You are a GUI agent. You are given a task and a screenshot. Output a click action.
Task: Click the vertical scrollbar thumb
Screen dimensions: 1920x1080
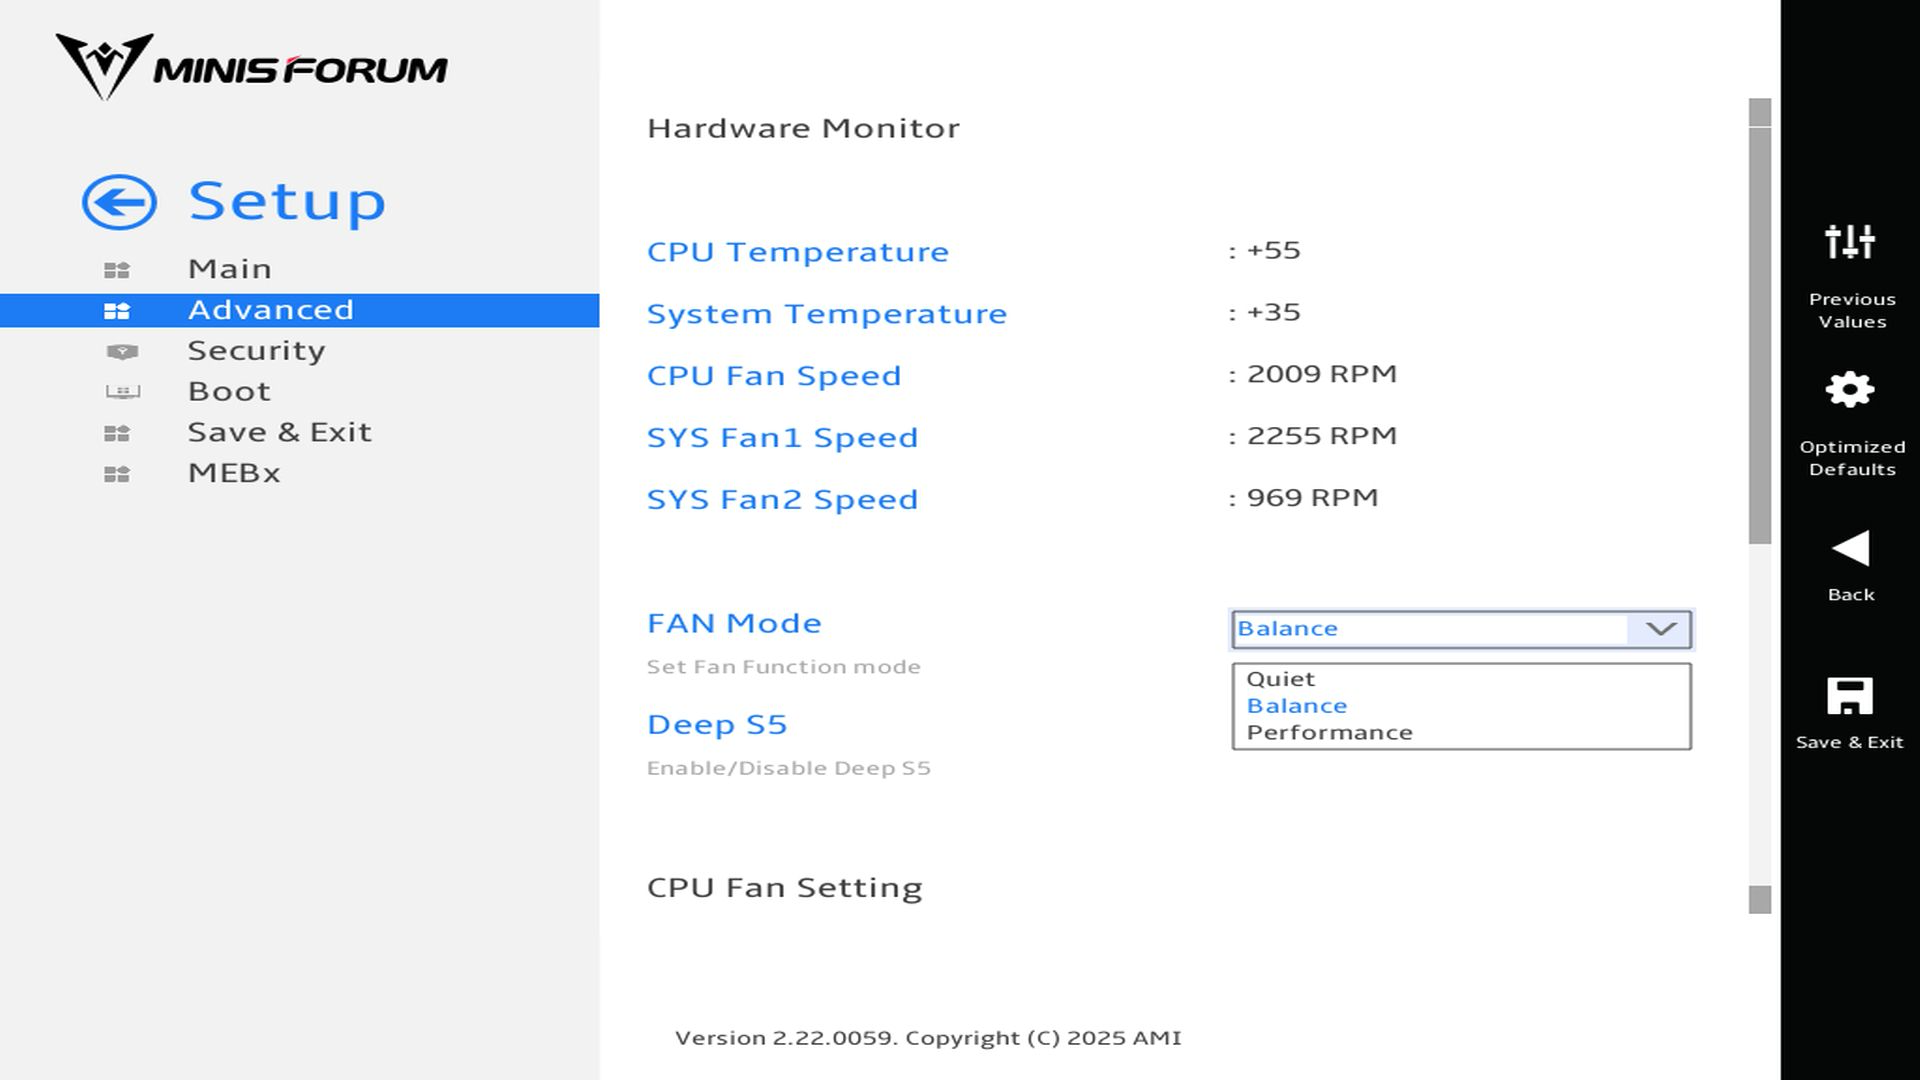[x=1760, y=335]
